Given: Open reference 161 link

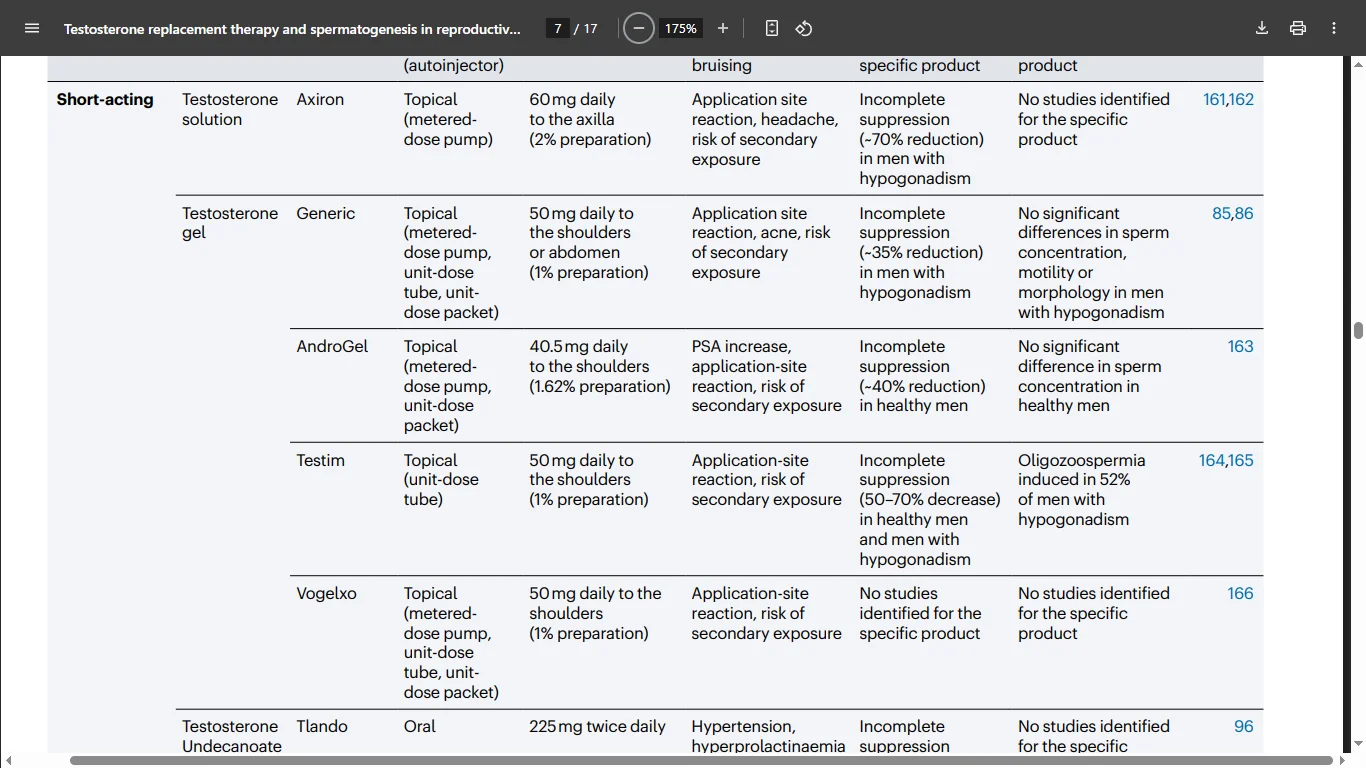Looking at the screenshot, I should pos(1214,100).
